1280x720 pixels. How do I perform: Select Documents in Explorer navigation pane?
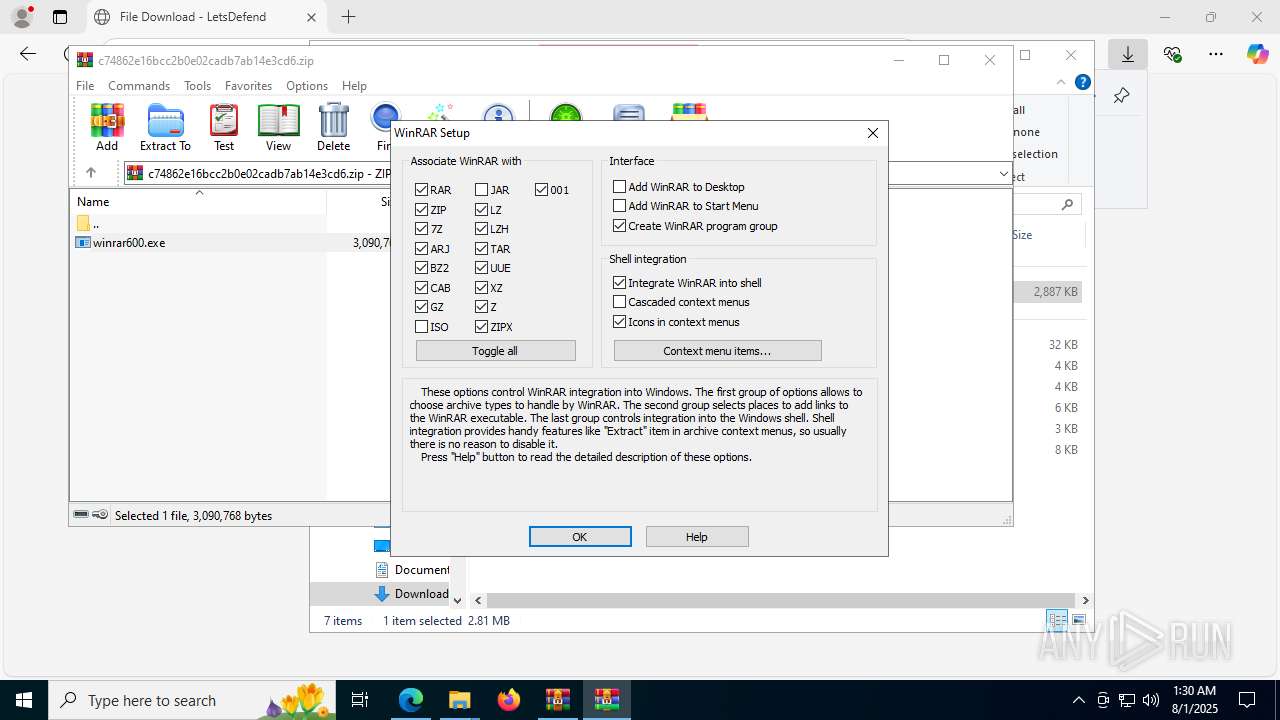413,570
